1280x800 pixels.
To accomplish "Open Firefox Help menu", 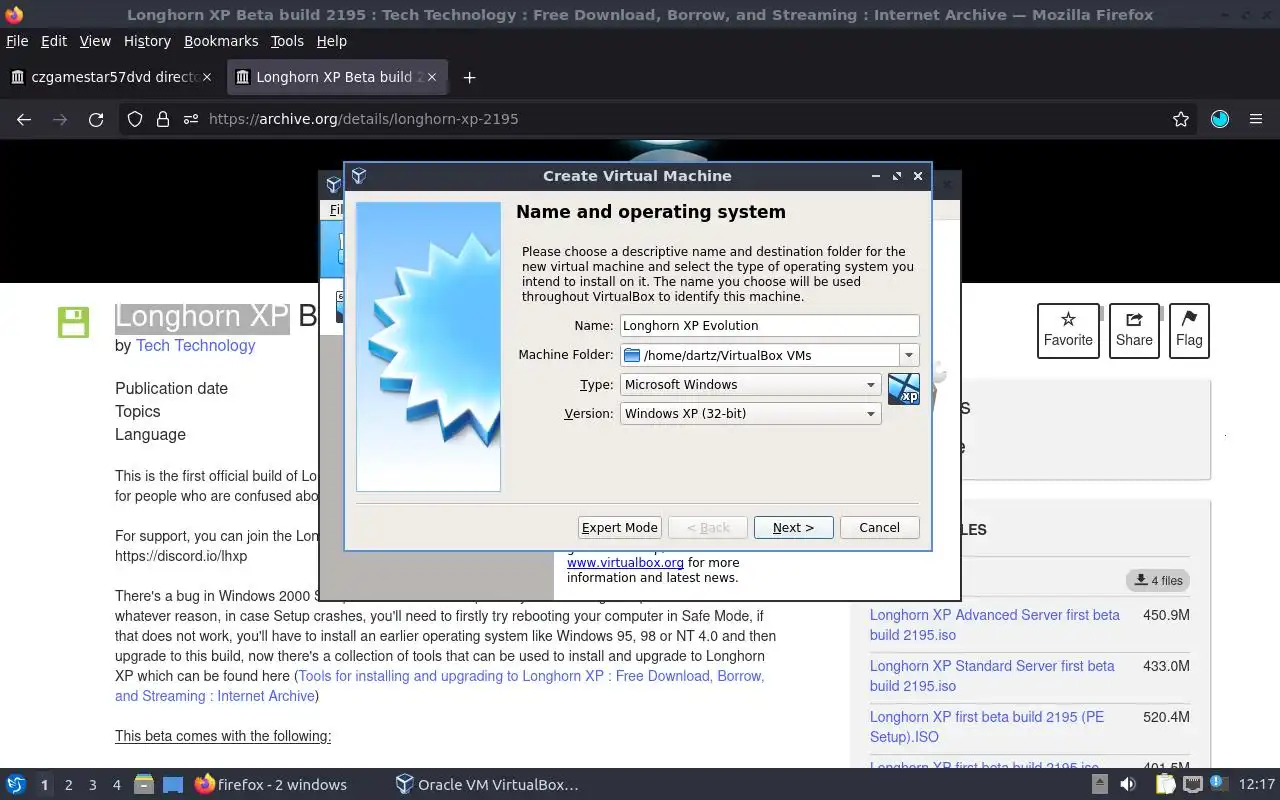I will pyautogui.click(x=331, y=41).
